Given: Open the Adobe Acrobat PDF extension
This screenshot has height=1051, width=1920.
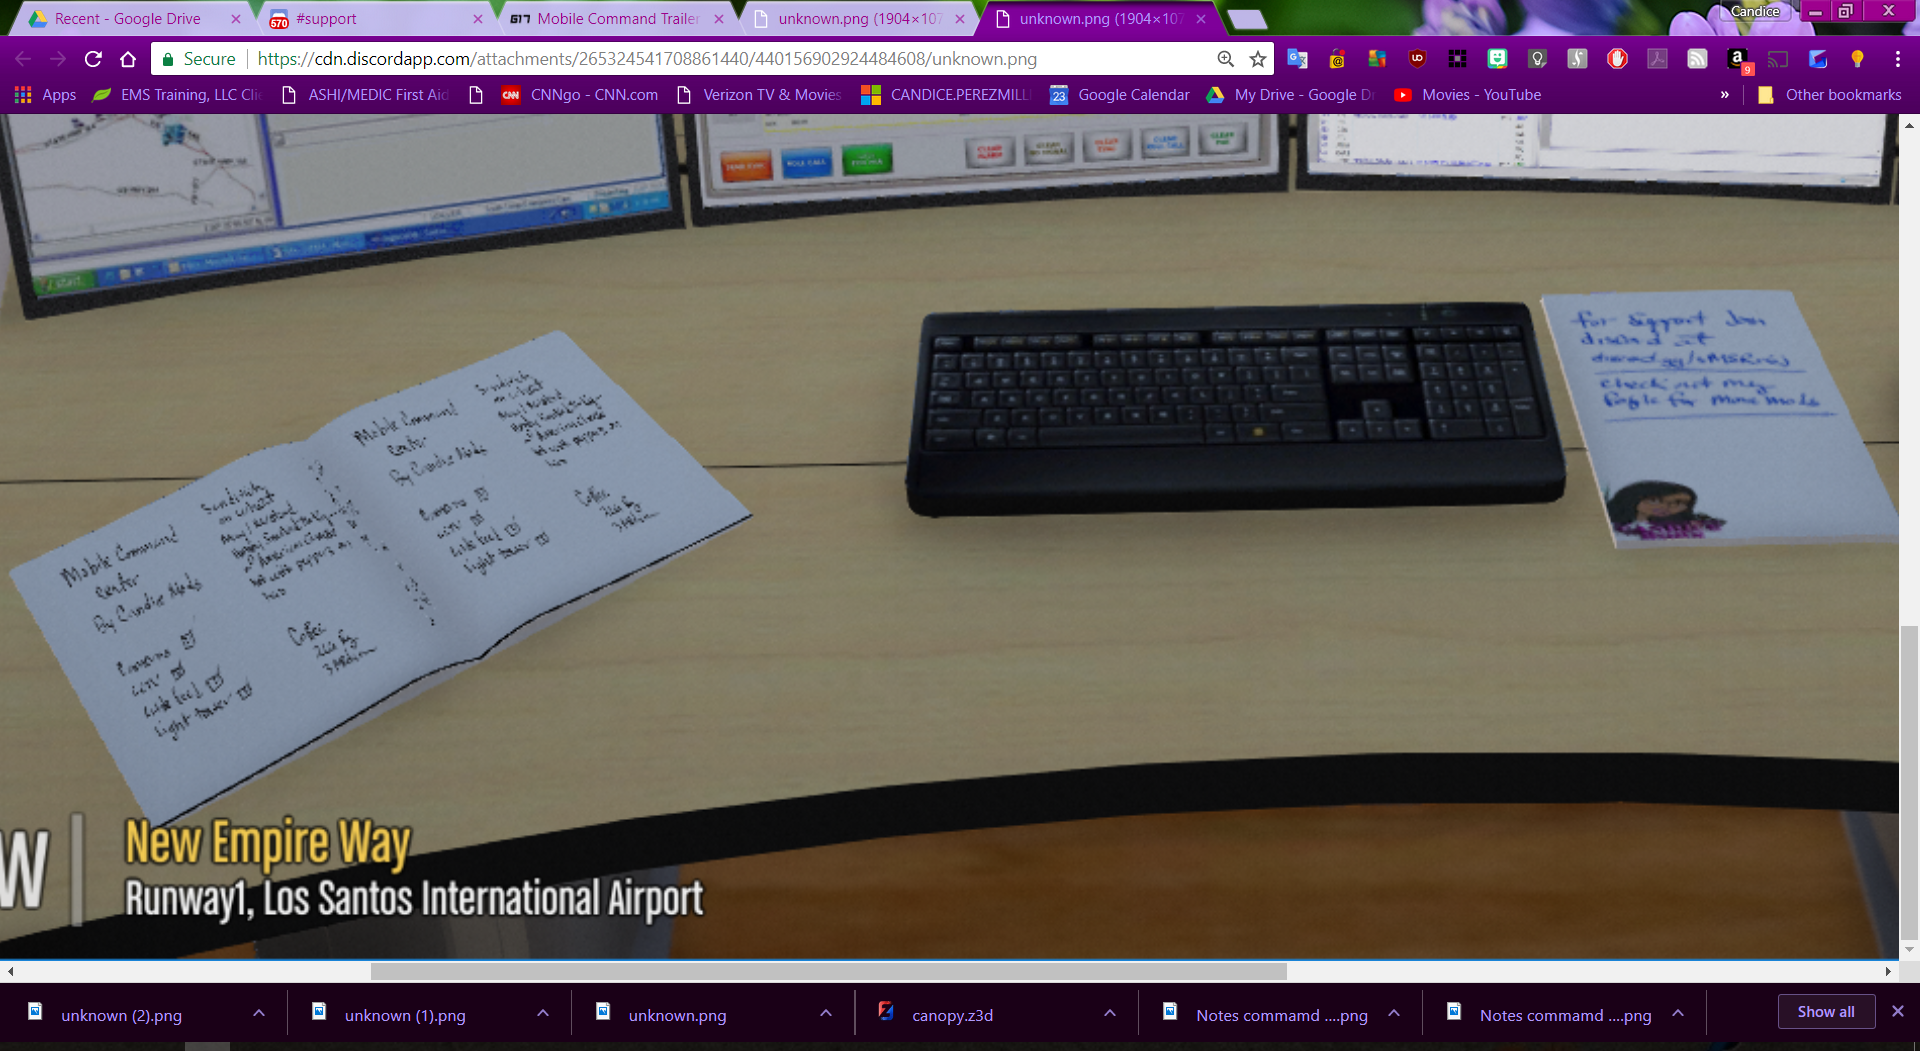Looking at the screenshot, I should [x=1657, y=59].
